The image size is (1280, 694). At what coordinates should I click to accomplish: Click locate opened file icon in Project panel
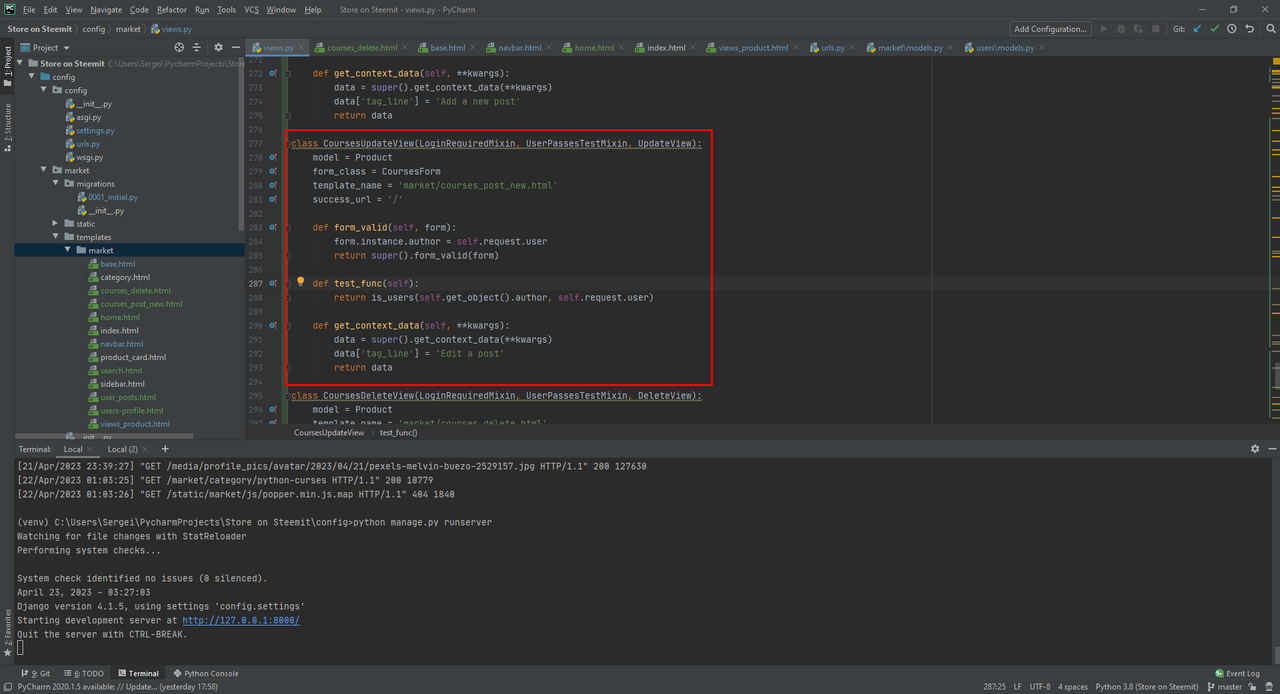tap(179, 47)
